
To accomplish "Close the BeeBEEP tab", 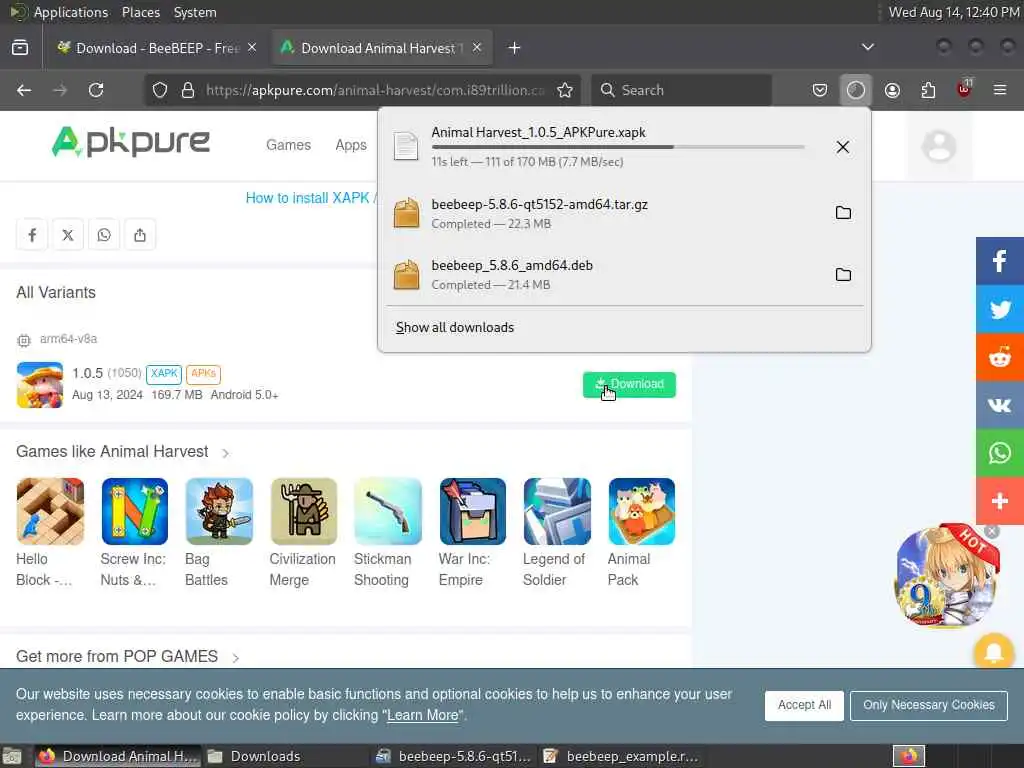I will tap(252, 48).
